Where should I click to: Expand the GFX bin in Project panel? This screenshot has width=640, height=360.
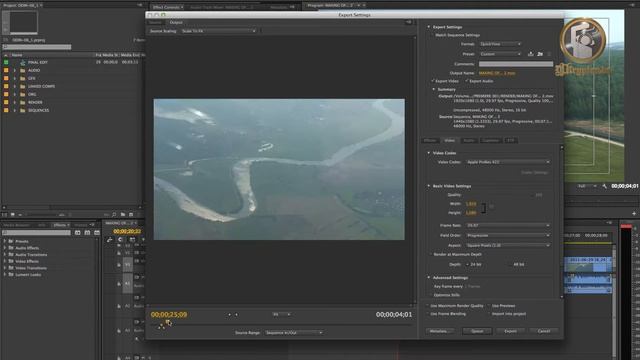[15, 78]
